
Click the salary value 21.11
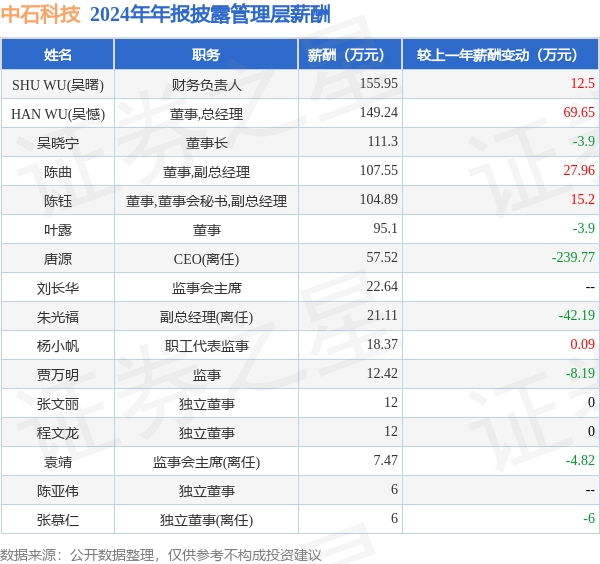[382, 315]
